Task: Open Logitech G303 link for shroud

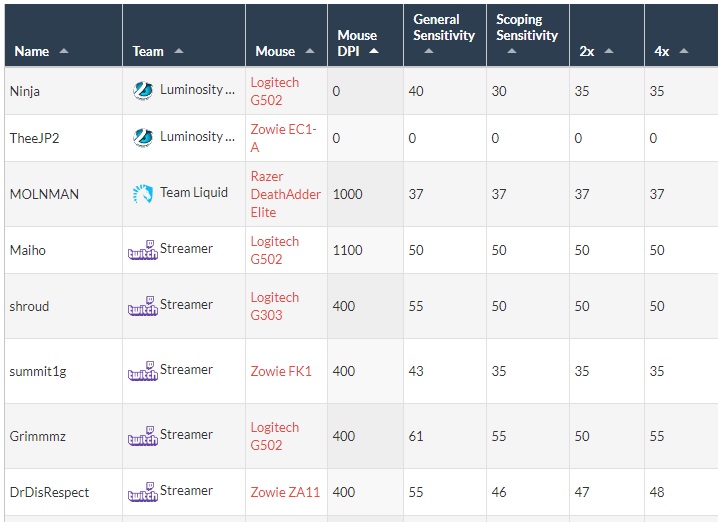Action: (274, 306)
